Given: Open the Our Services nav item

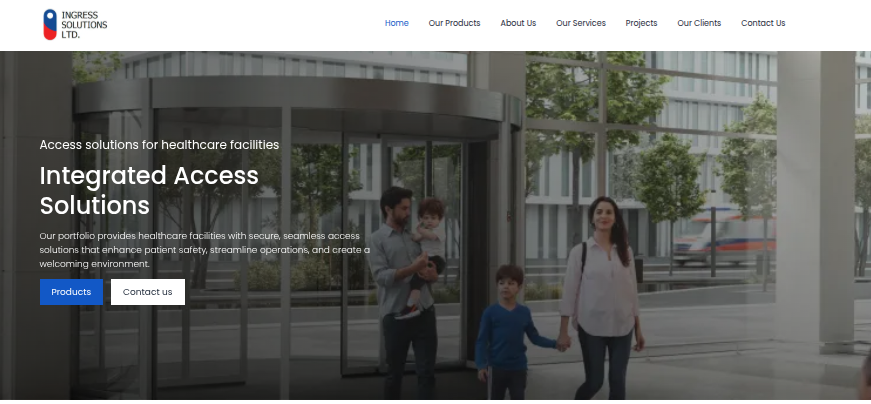Looking at the screenshot, I should (x=581, y=23).
